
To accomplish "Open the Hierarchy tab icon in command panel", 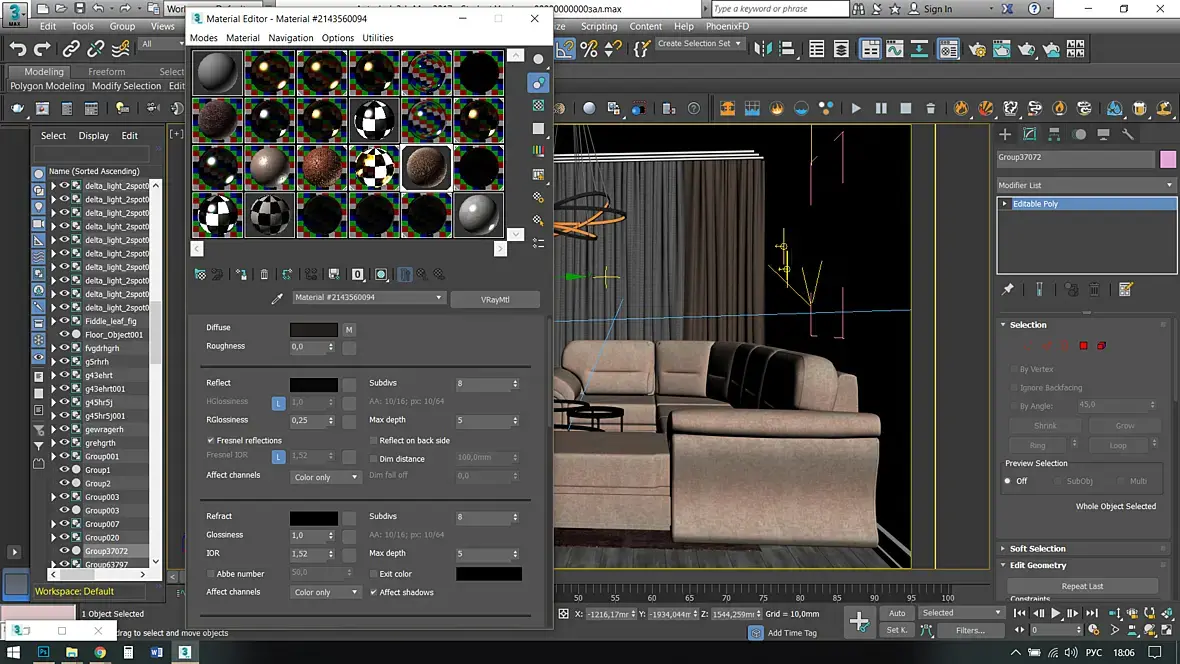I will point(1055,134).
